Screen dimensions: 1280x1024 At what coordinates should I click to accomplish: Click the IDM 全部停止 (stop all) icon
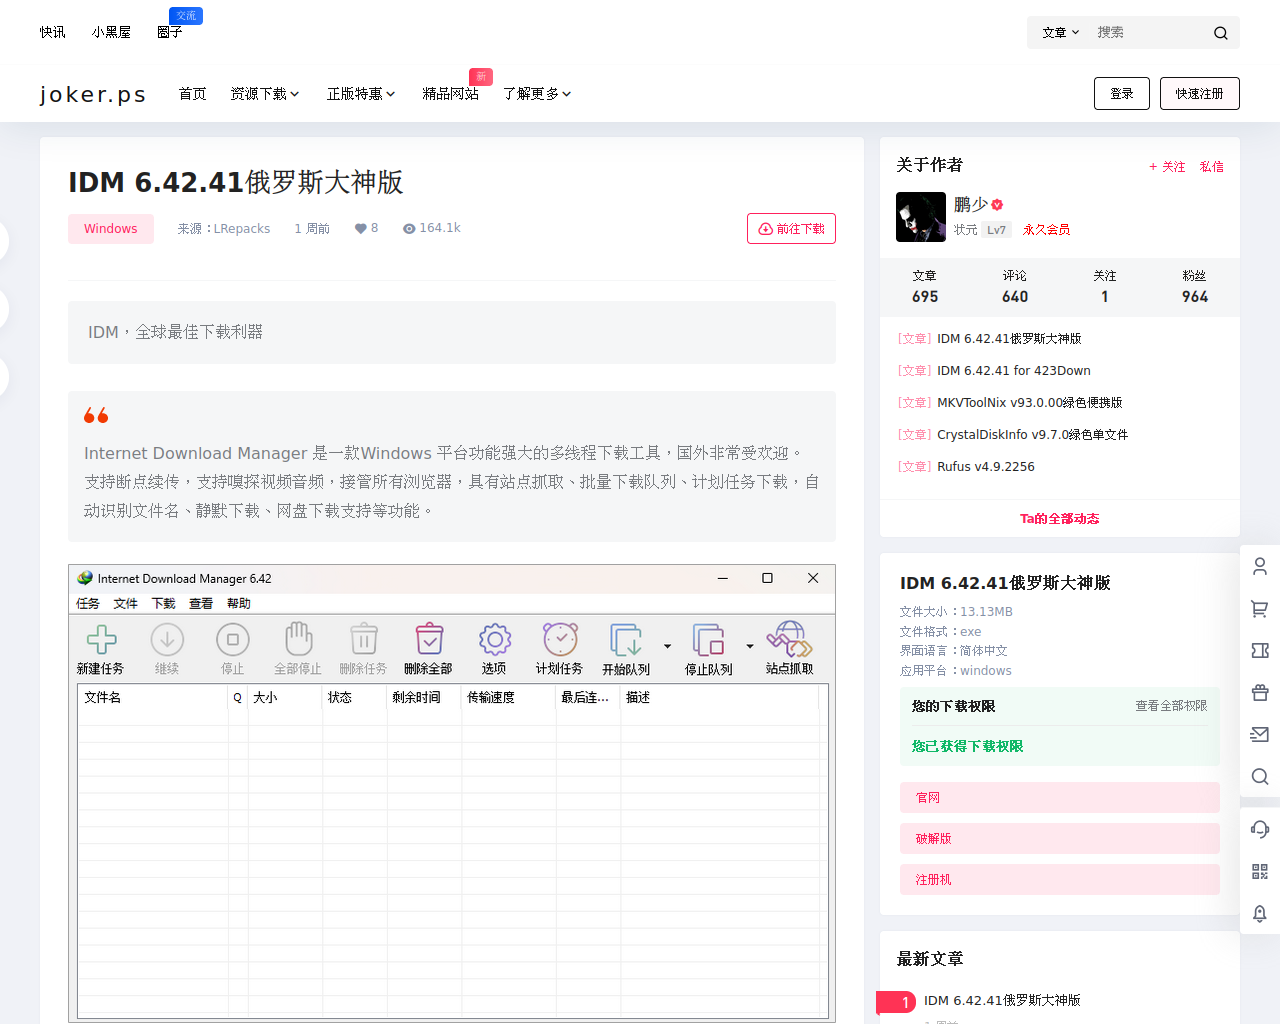click(299, 639)
